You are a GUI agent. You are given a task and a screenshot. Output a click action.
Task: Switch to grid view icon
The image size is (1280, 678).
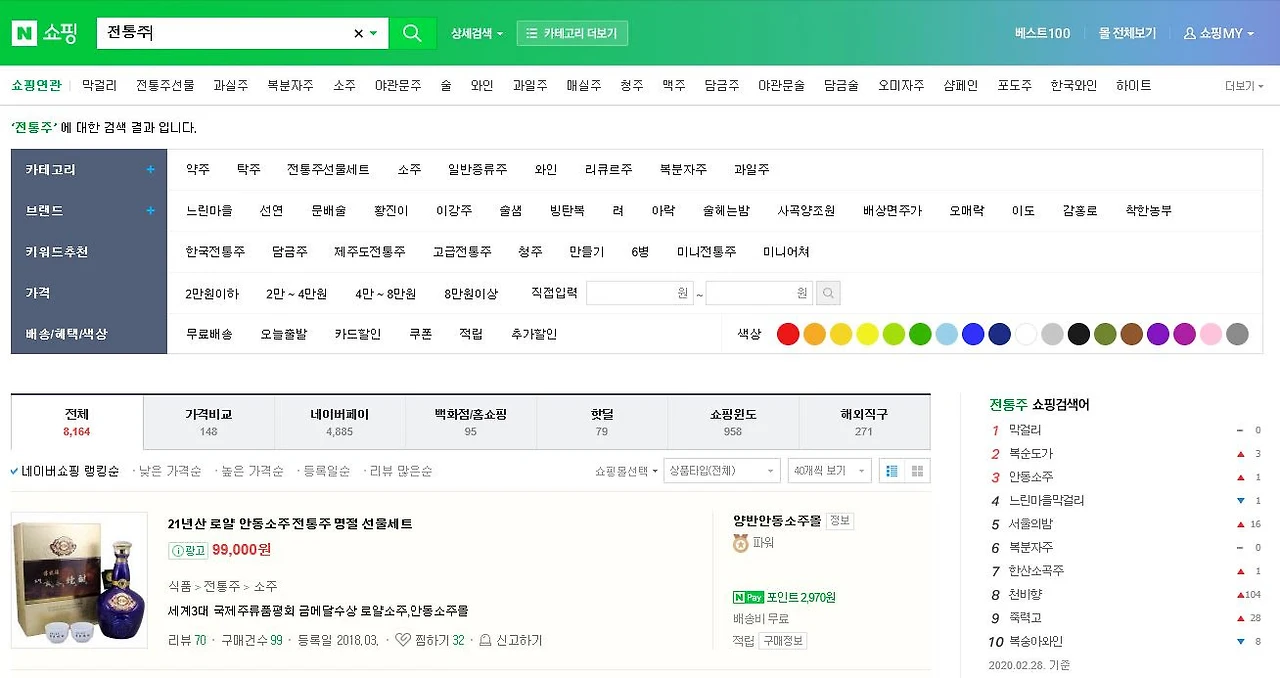click(917, 471)
